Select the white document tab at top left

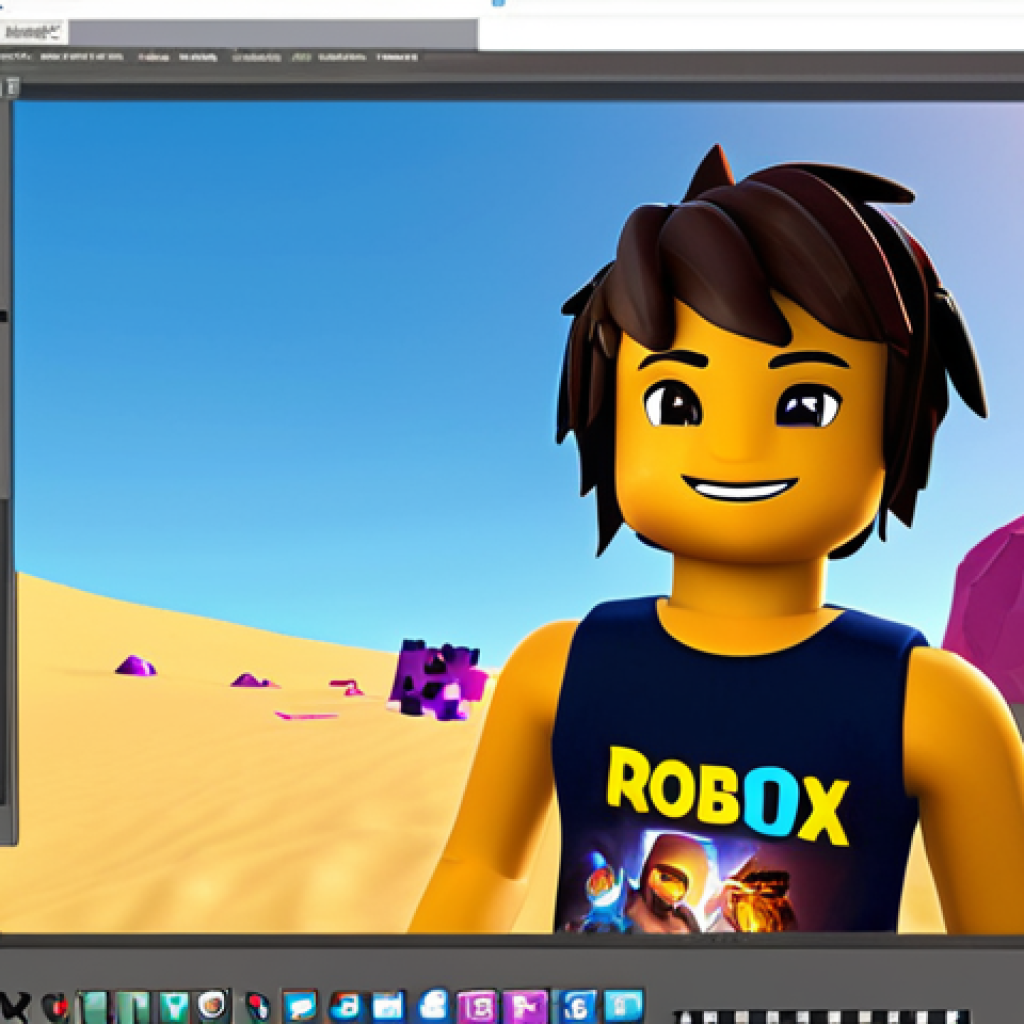[x=34, y=31]
